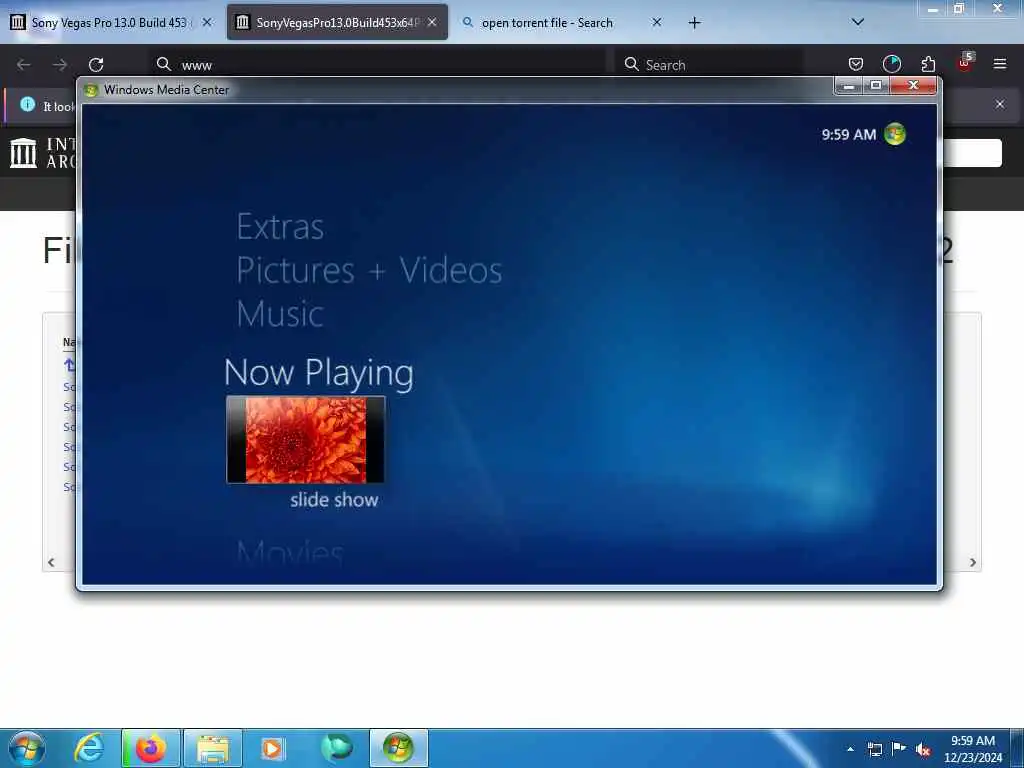
Task: Open Windows Explorer from taskbar
Action: [x=213, y=748]
